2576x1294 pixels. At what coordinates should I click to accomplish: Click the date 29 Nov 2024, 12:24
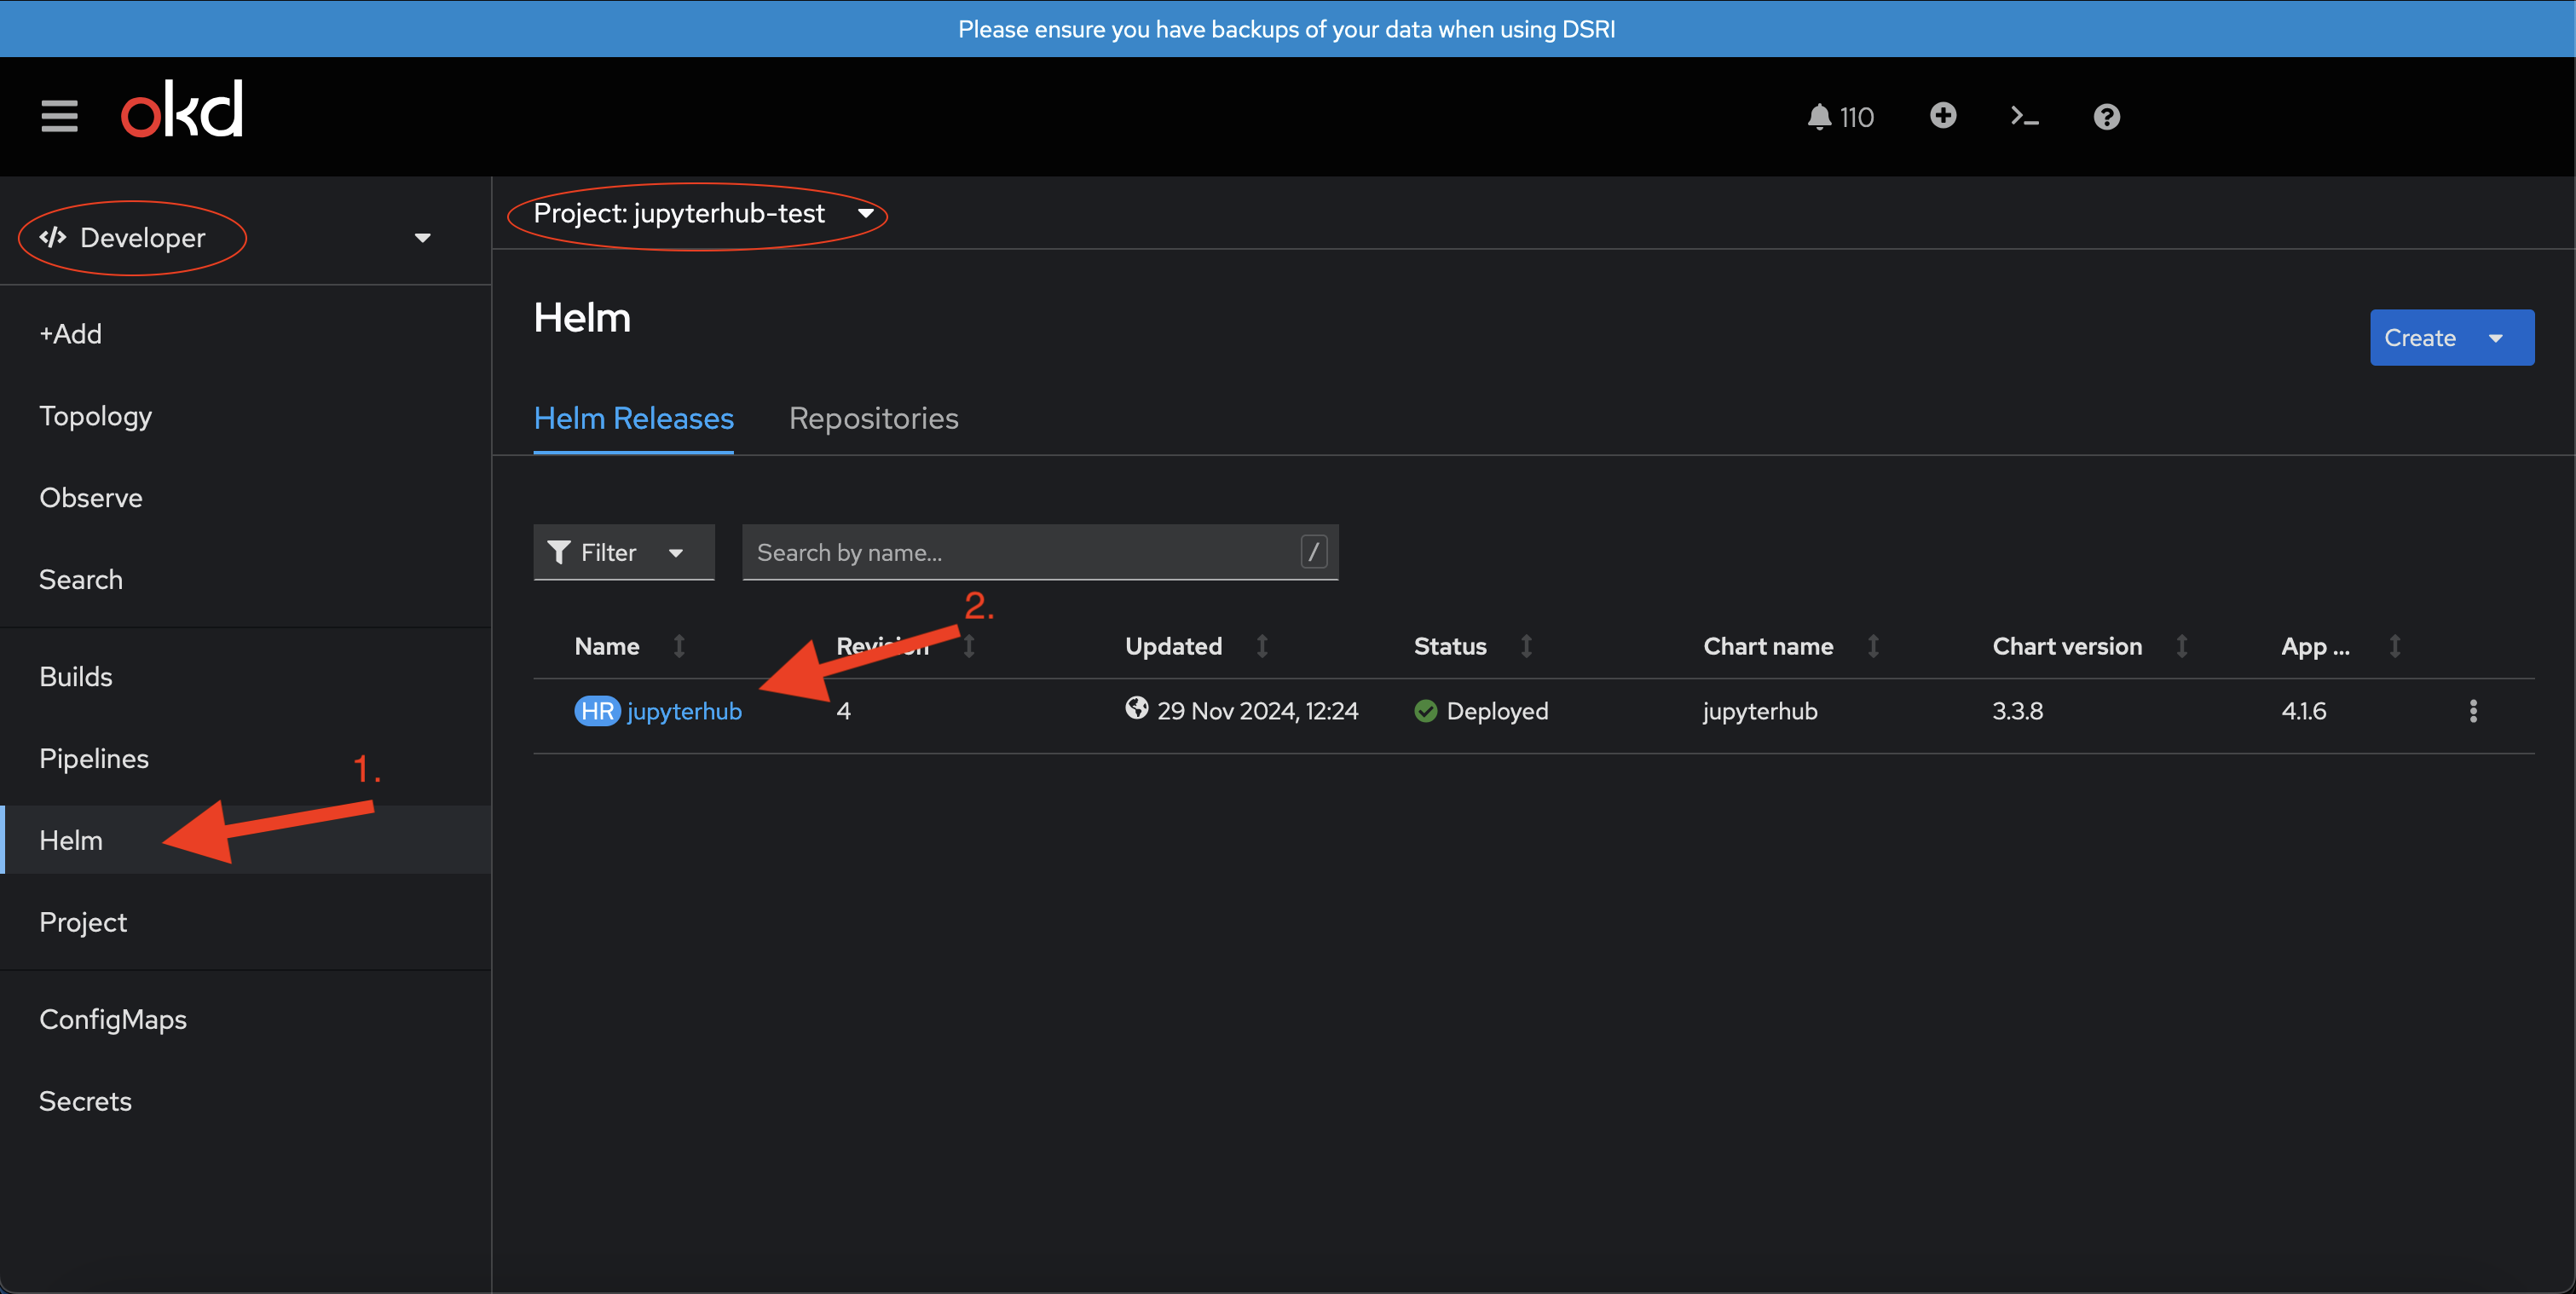tap(1257, 711)
